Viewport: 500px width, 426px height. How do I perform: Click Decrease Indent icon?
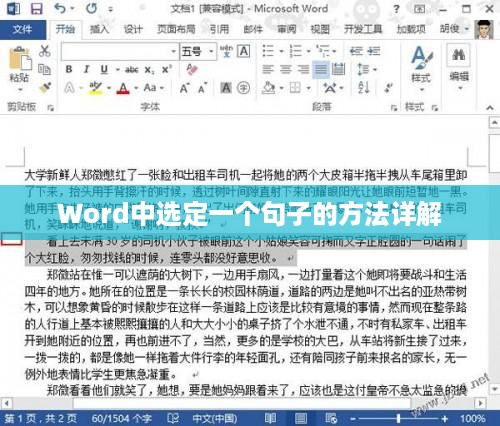pos(356,51)
